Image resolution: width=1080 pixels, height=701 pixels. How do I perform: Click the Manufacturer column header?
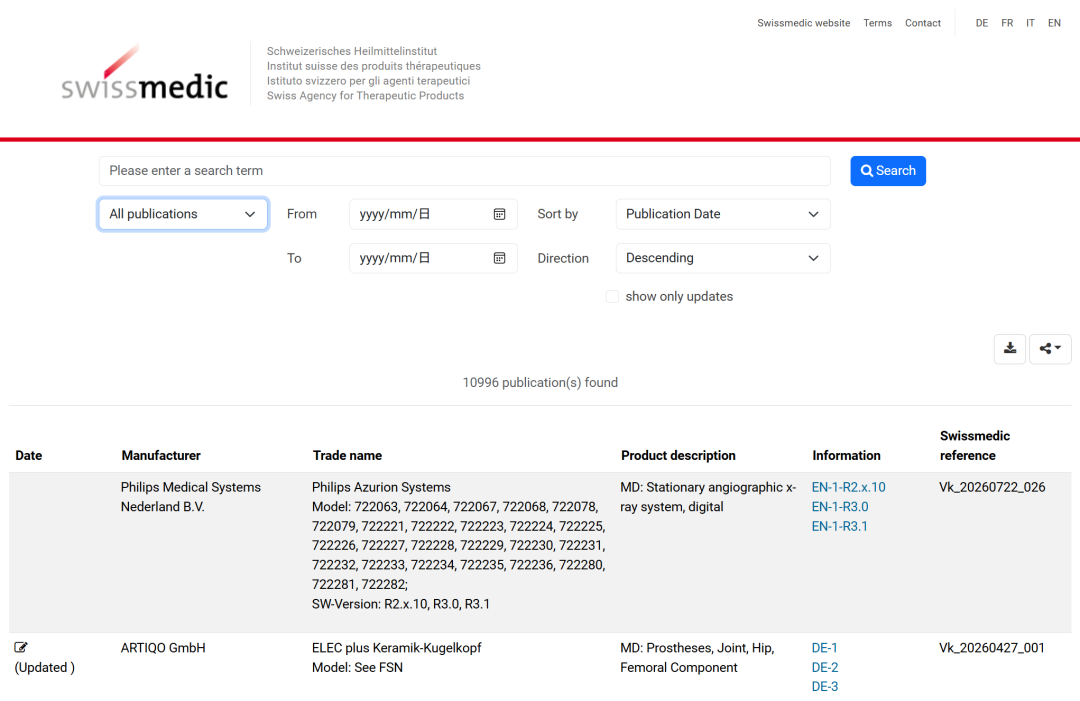(x=161, y=456)
